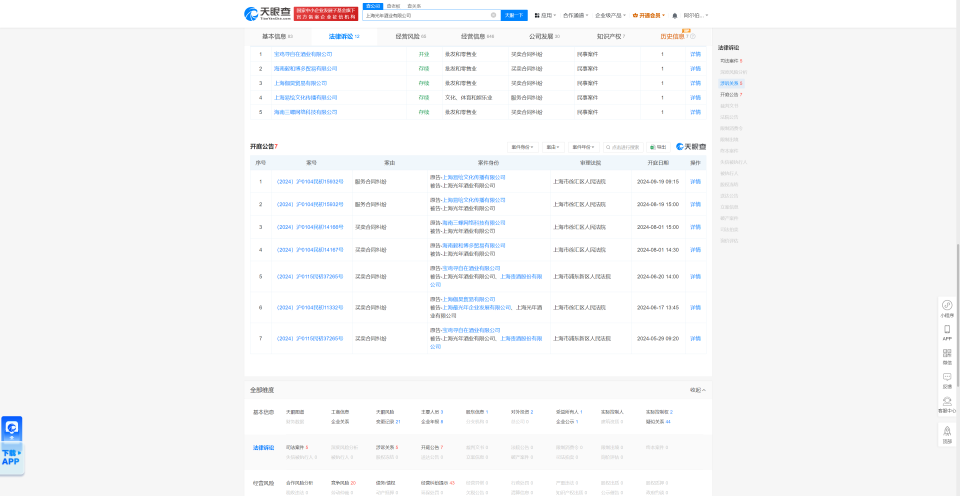
Task: Open the 案由 filter dropdown
Action: 553,147
